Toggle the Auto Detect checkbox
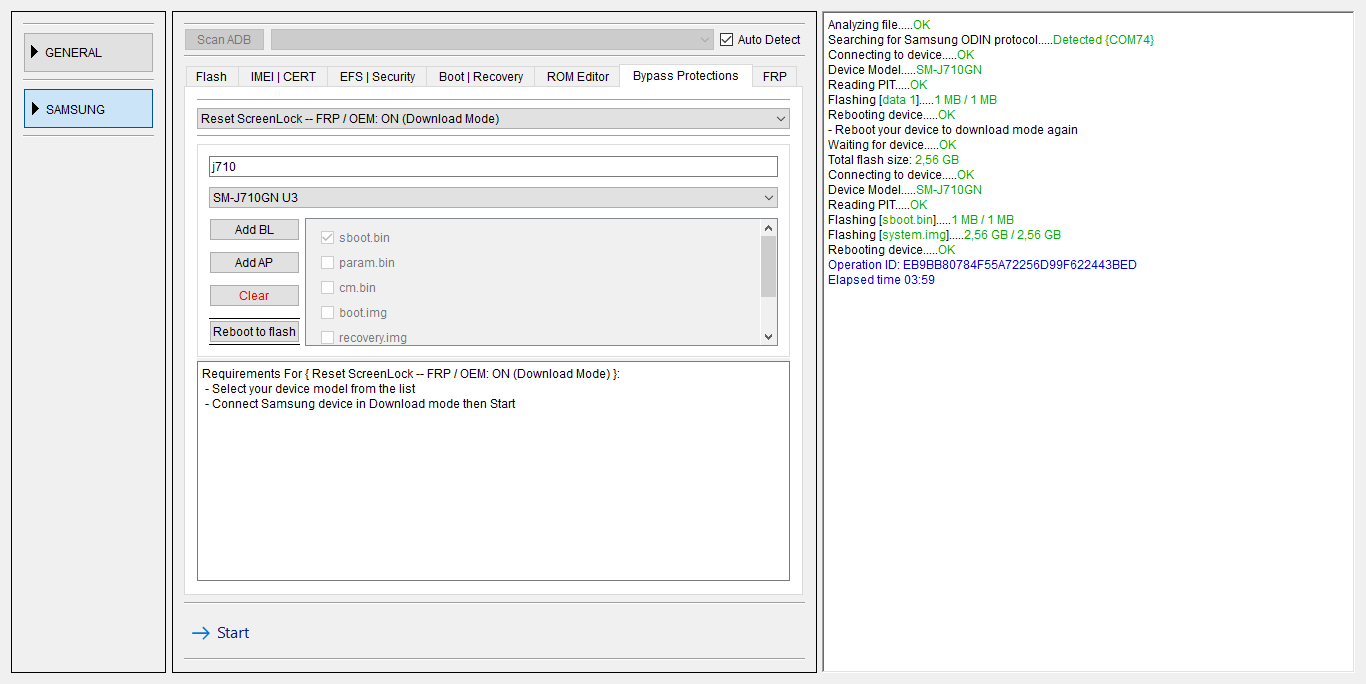The width and height of the screenshot is (1366, 684). point(727,39)
